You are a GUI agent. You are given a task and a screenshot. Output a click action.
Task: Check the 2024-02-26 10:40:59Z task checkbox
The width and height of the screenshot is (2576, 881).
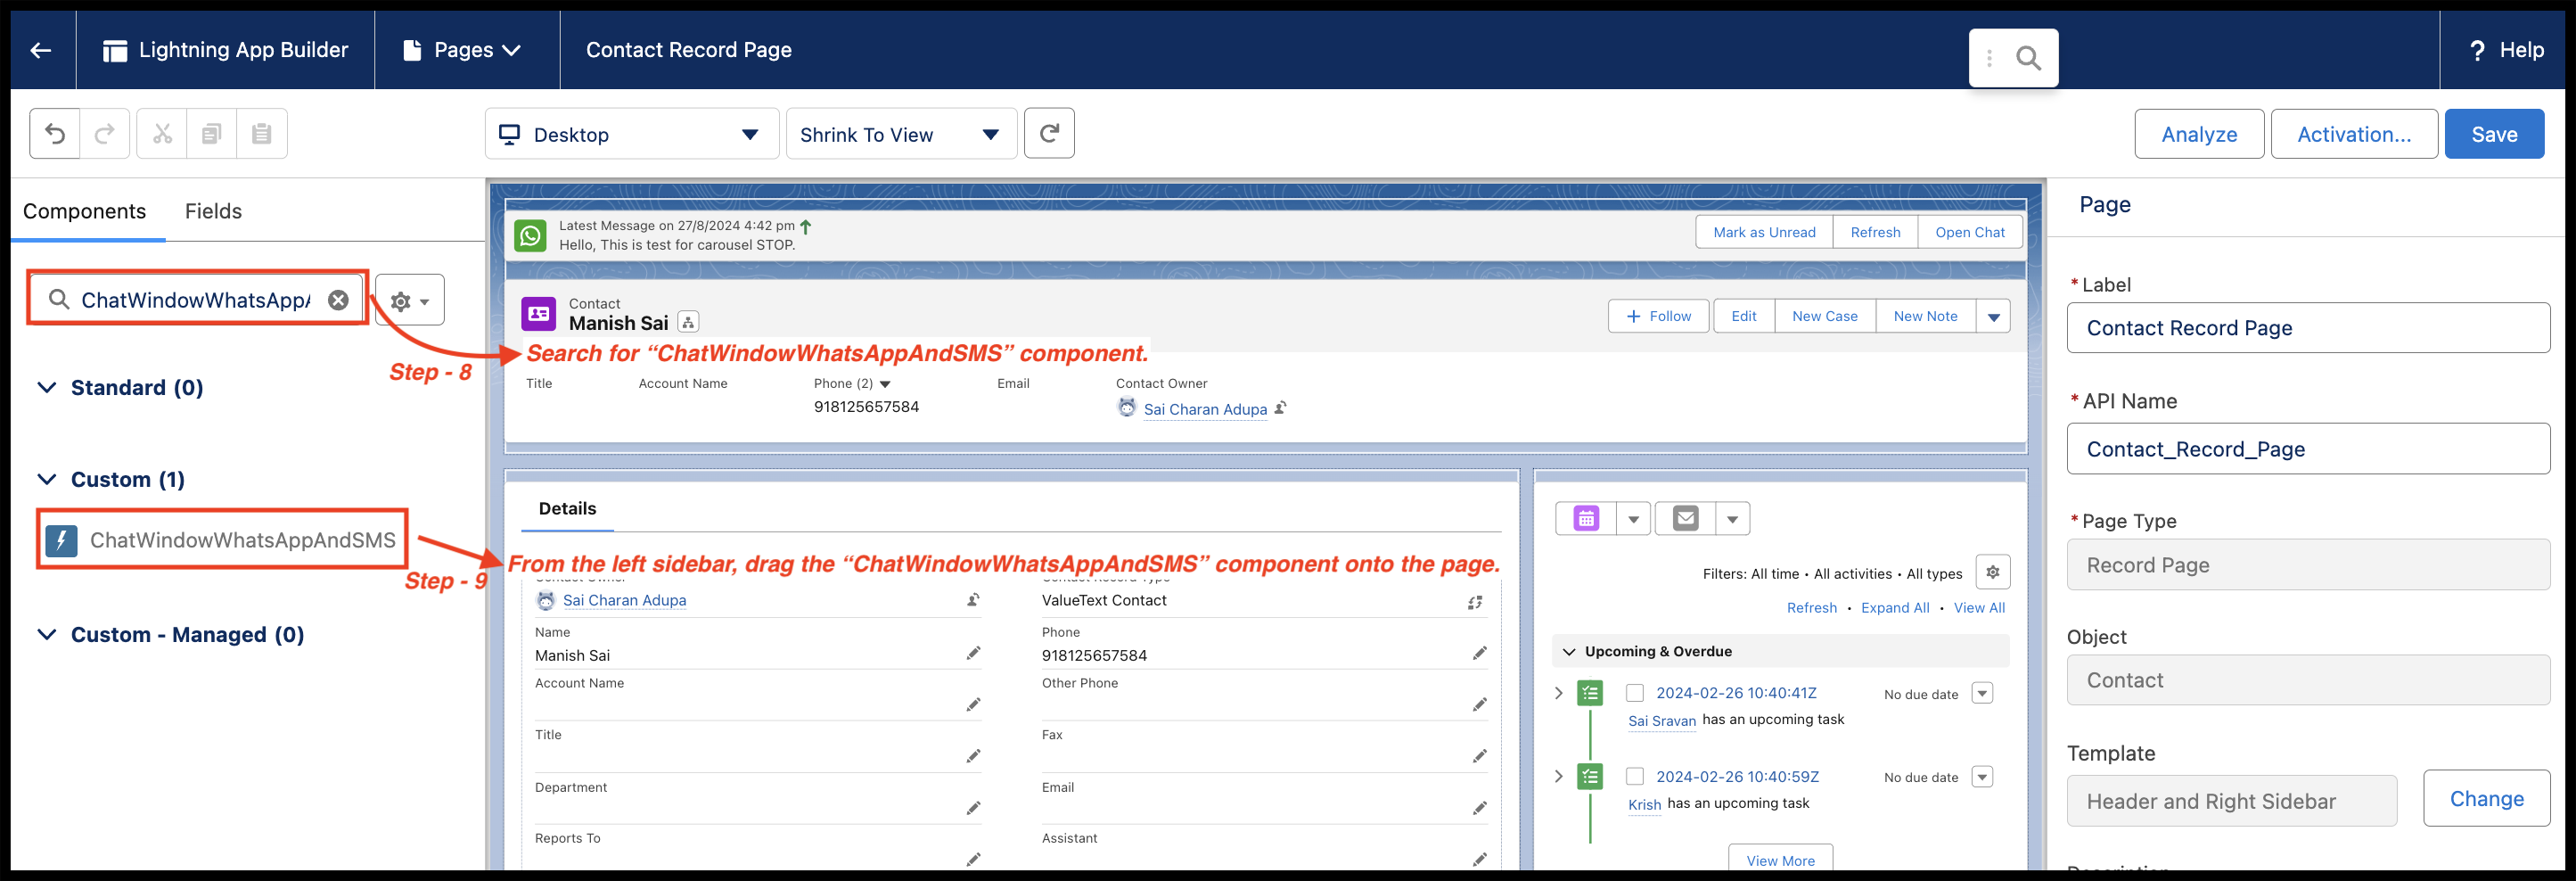click(x=1635, y=777)
